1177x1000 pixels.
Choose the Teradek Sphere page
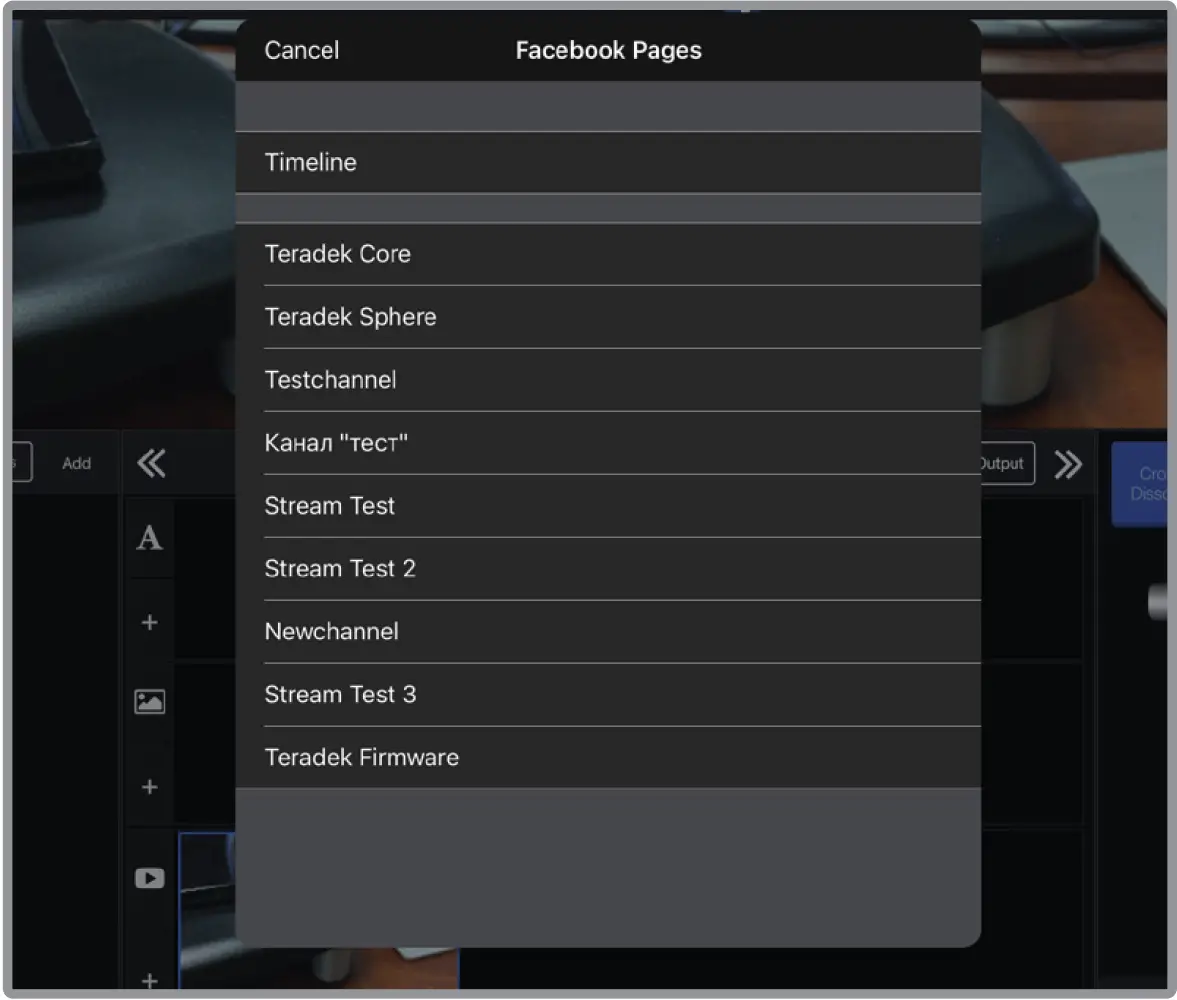[608, 317]
